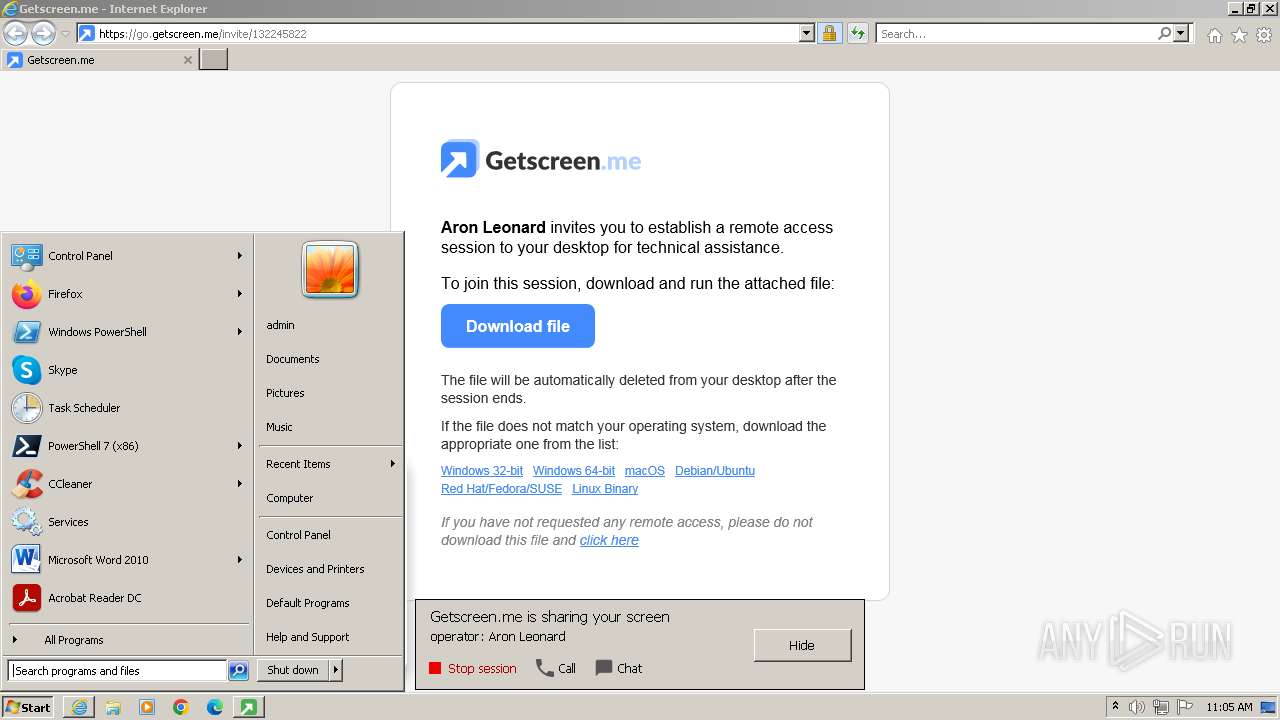Image resolution: width=1280 pixels, height=720 pixels.
Task: Expand Windows PowerShell submenu arrow
Action: (240, 332)
